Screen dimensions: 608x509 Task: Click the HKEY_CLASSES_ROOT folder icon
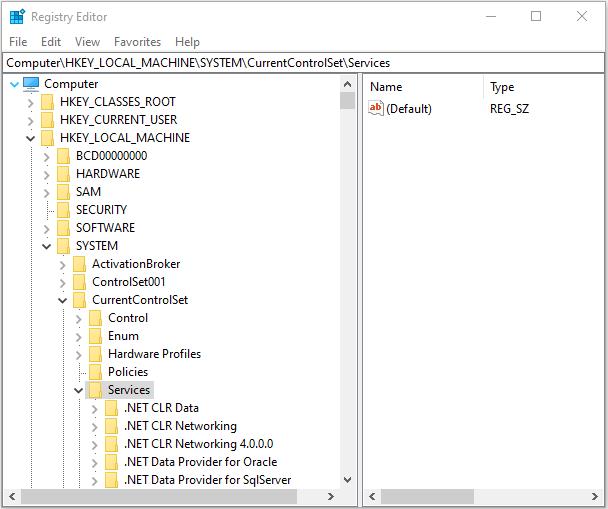47,102
